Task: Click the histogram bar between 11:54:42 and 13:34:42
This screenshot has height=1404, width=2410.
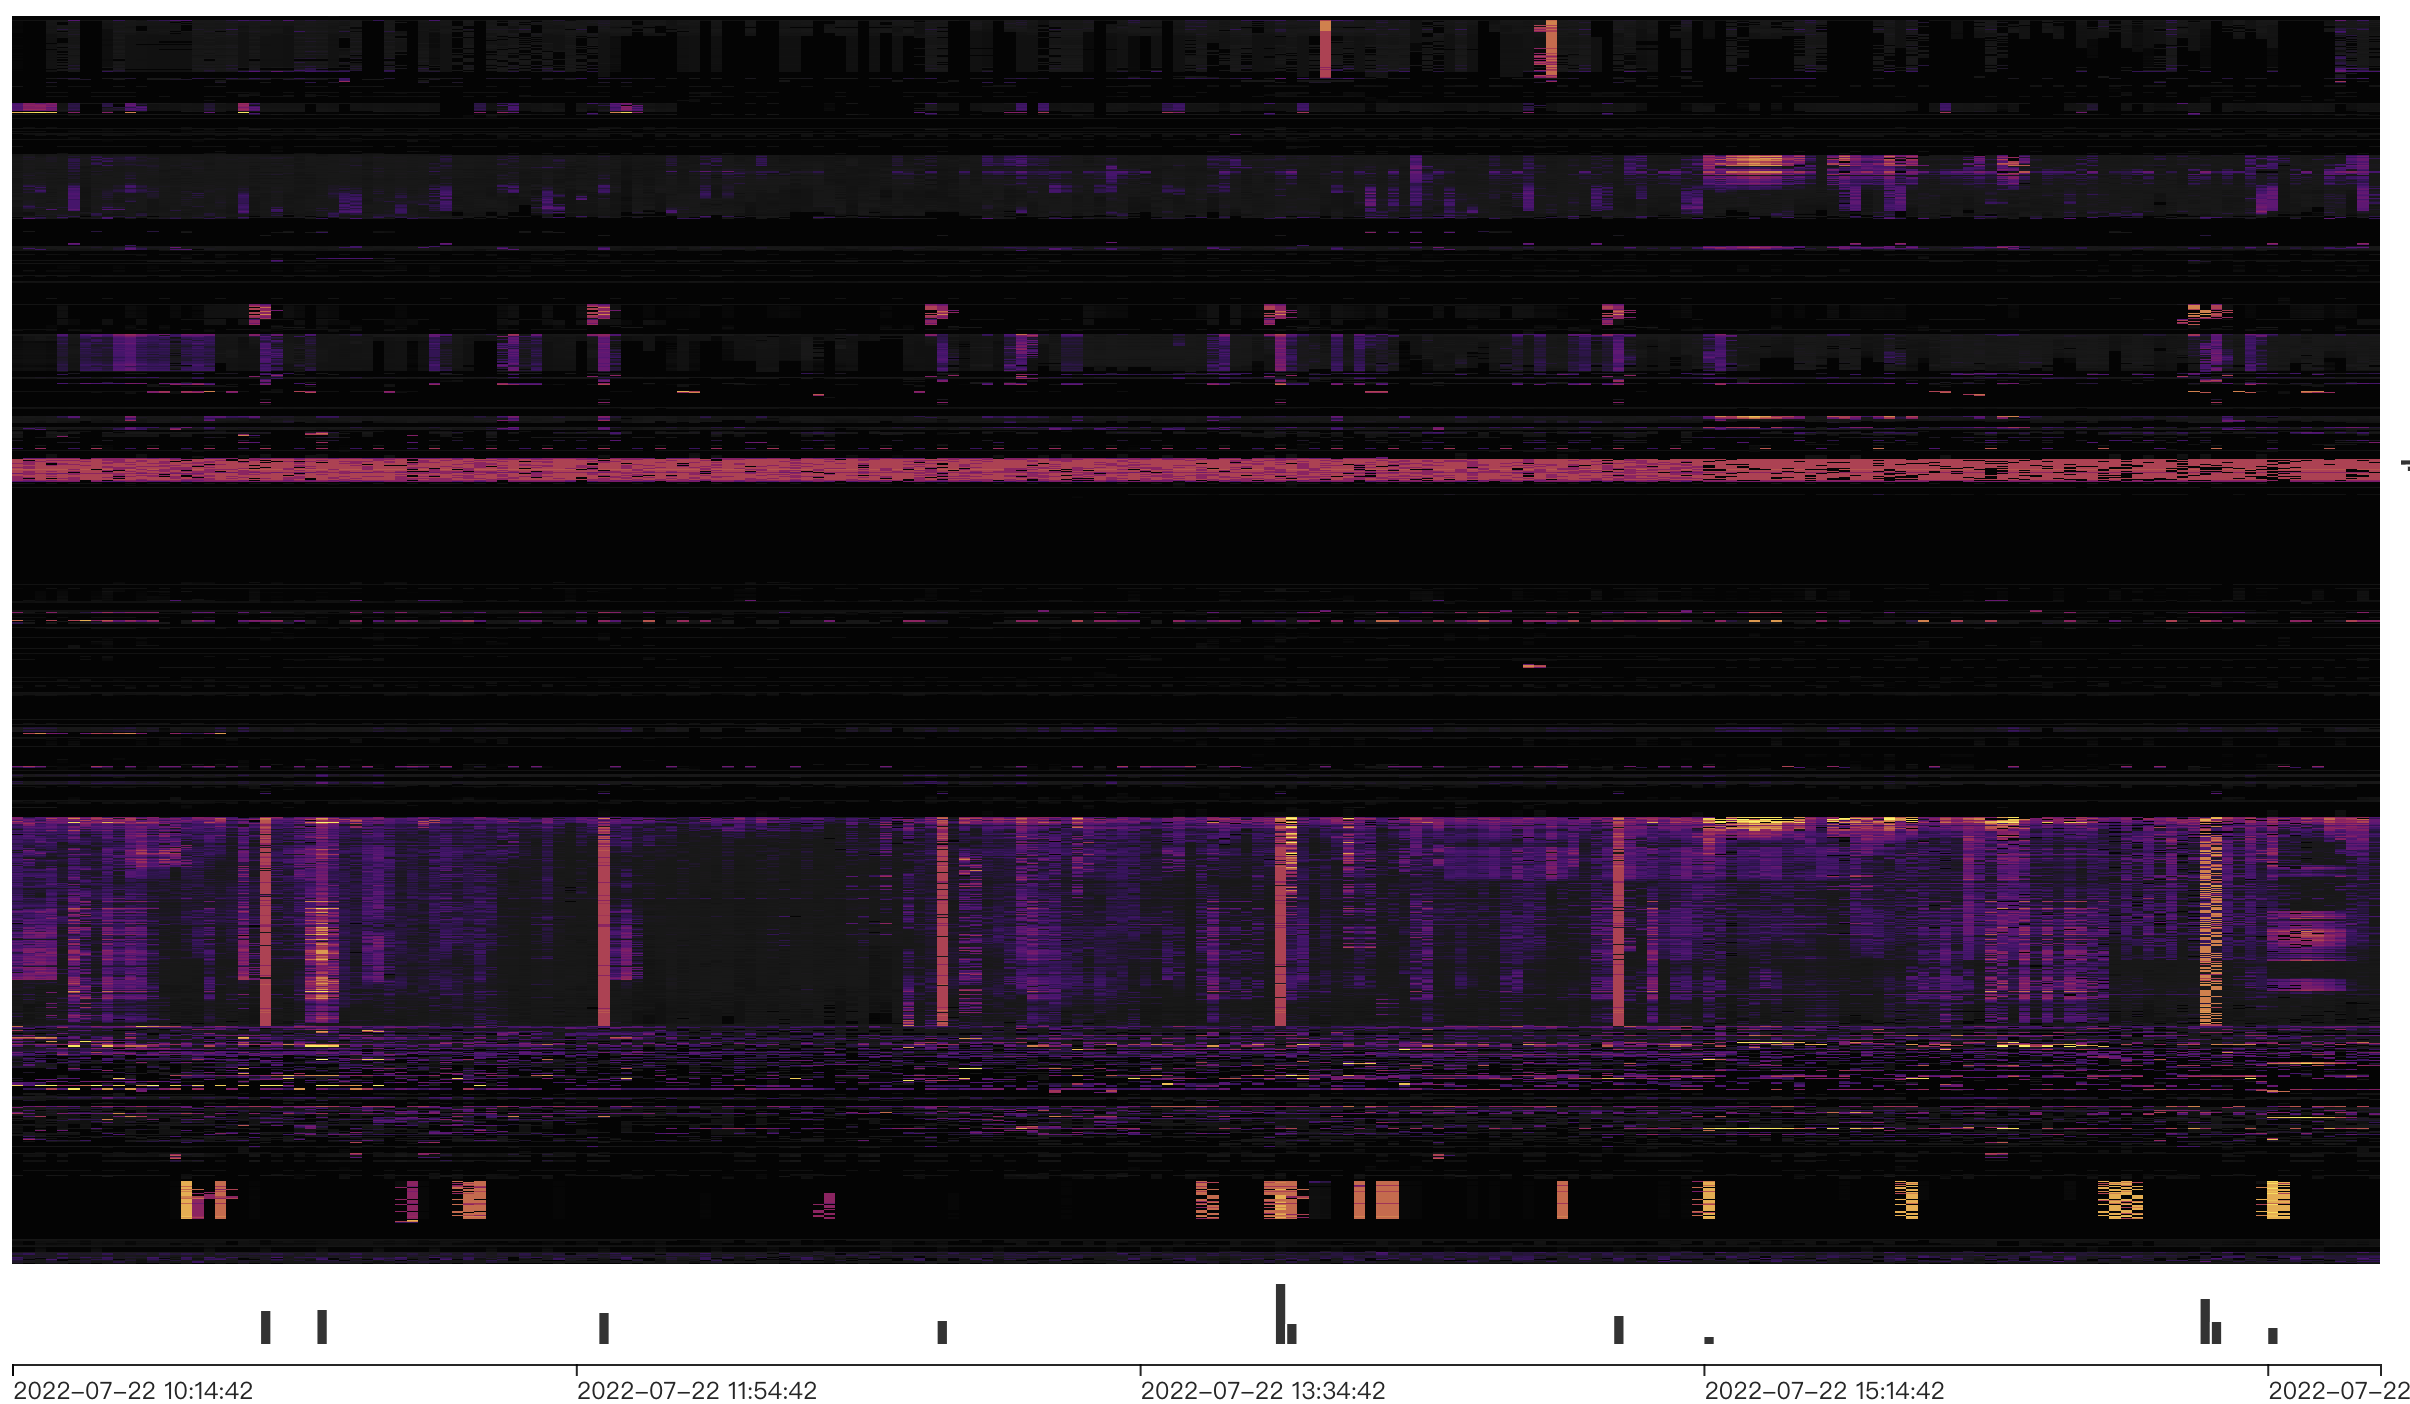Action: tap(942, 1332)
